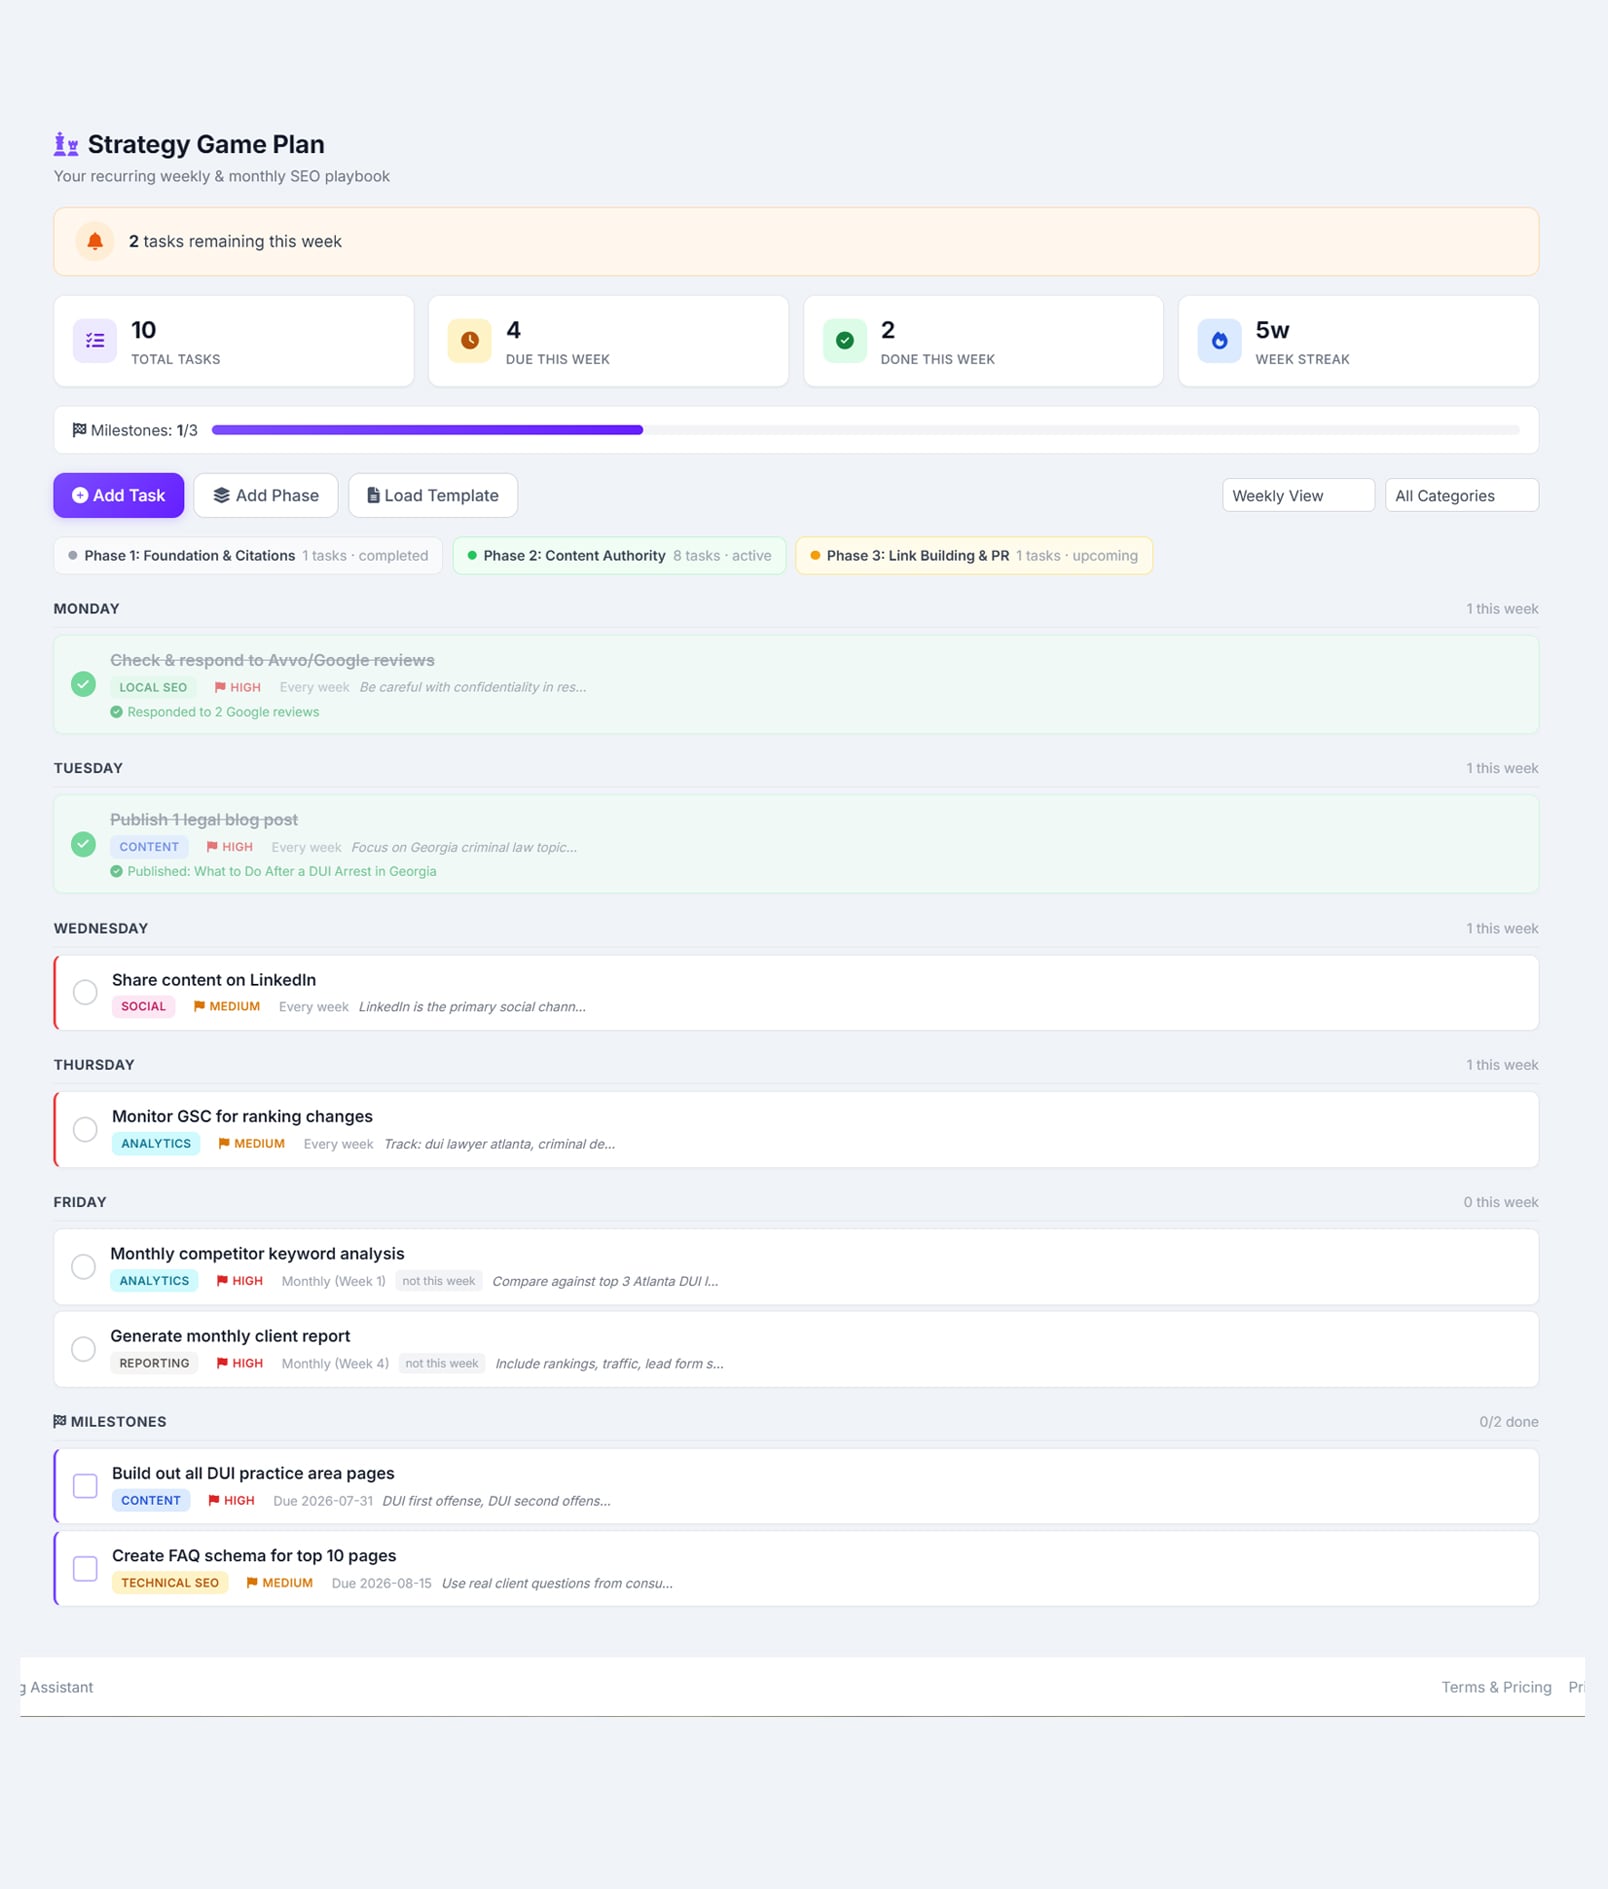Click the 'Due 2026-08-15' date text
The height and width of the screenshot is (1889, 1608).
click(x=381, y=1583)
